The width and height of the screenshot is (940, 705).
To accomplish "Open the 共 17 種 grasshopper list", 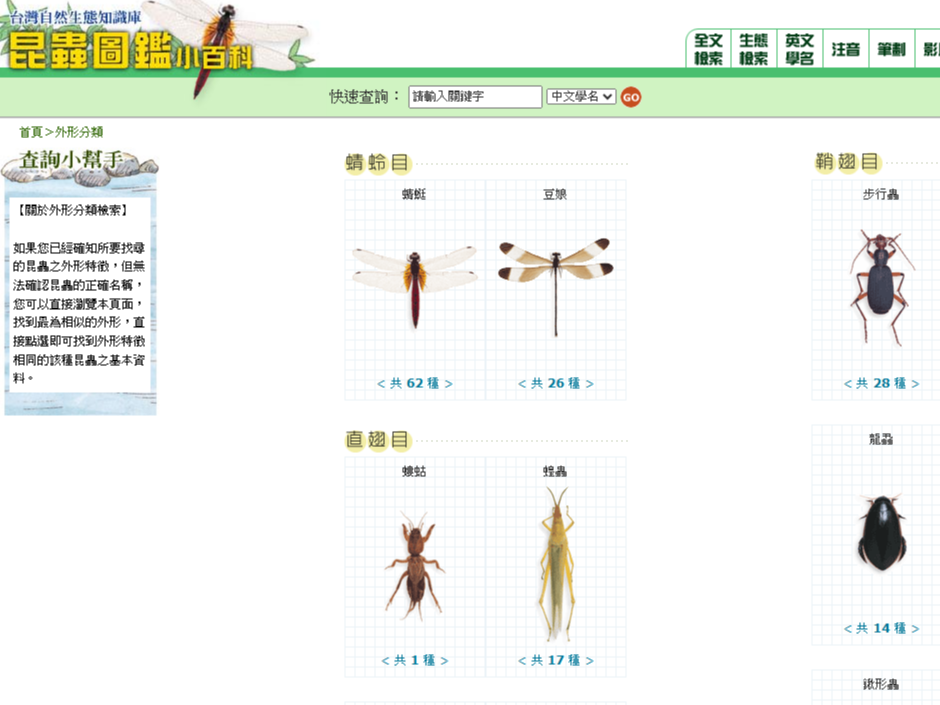I will pos(556,660).
